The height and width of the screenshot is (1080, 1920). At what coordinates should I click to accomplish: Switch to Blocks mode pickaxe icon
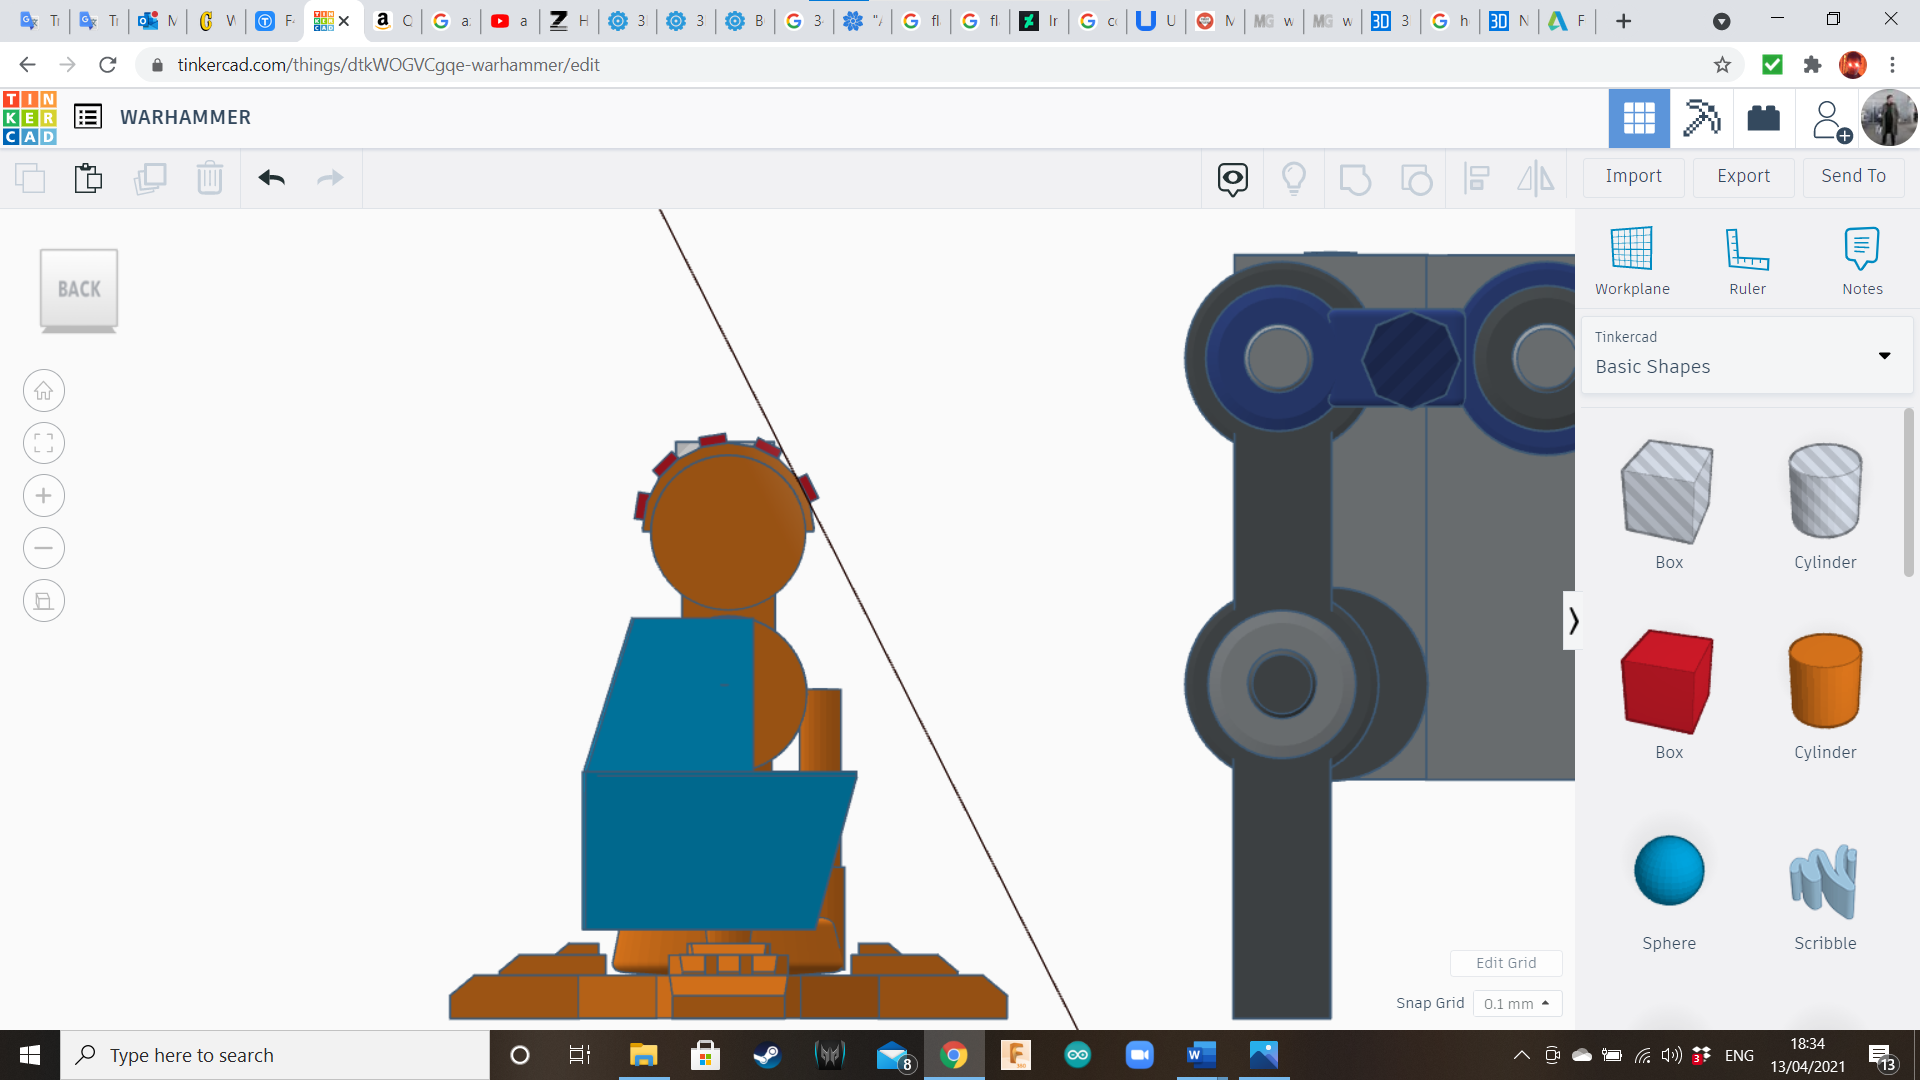[x=1701, y=118]
